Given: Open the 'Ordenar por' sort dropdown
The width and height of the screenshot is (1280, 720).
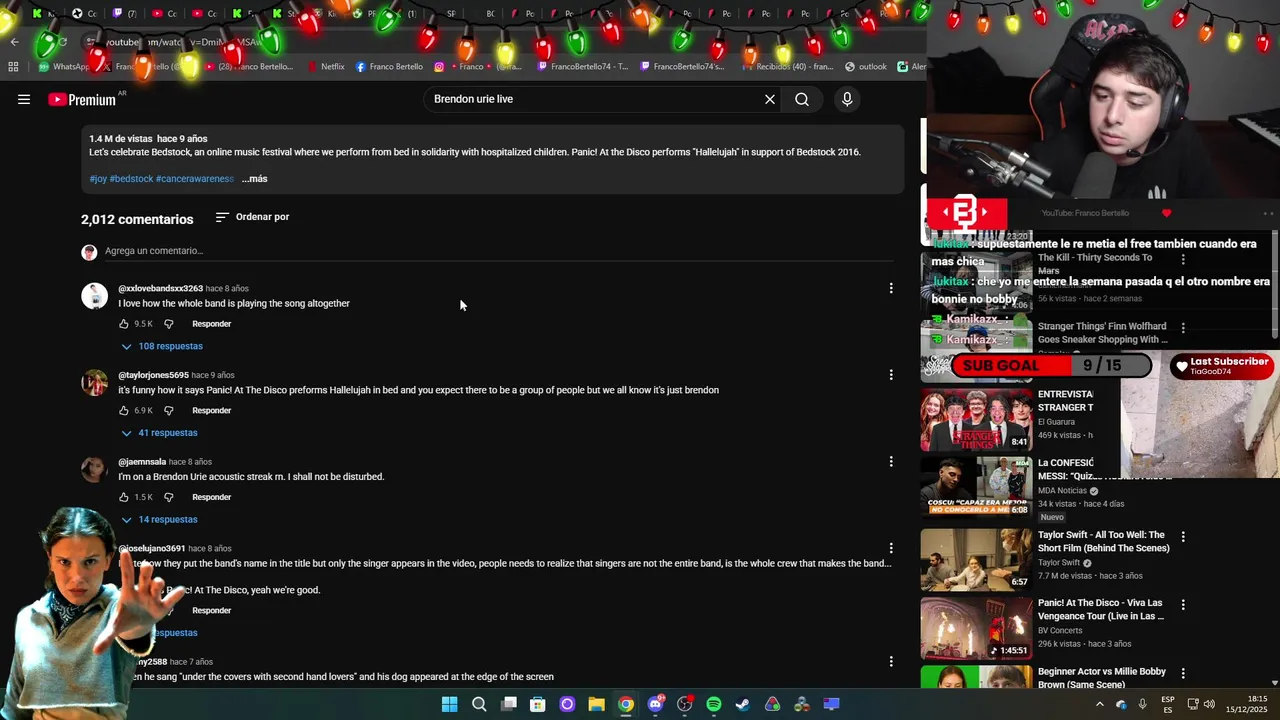Looking at the screenshot, I should 252,217.
